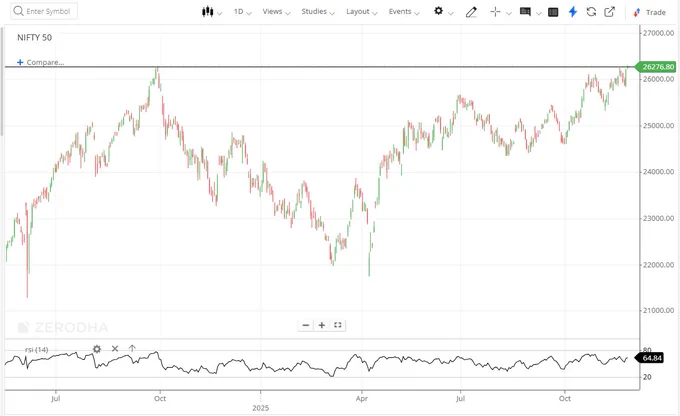Click the black table-view square icon

[553, 12]
